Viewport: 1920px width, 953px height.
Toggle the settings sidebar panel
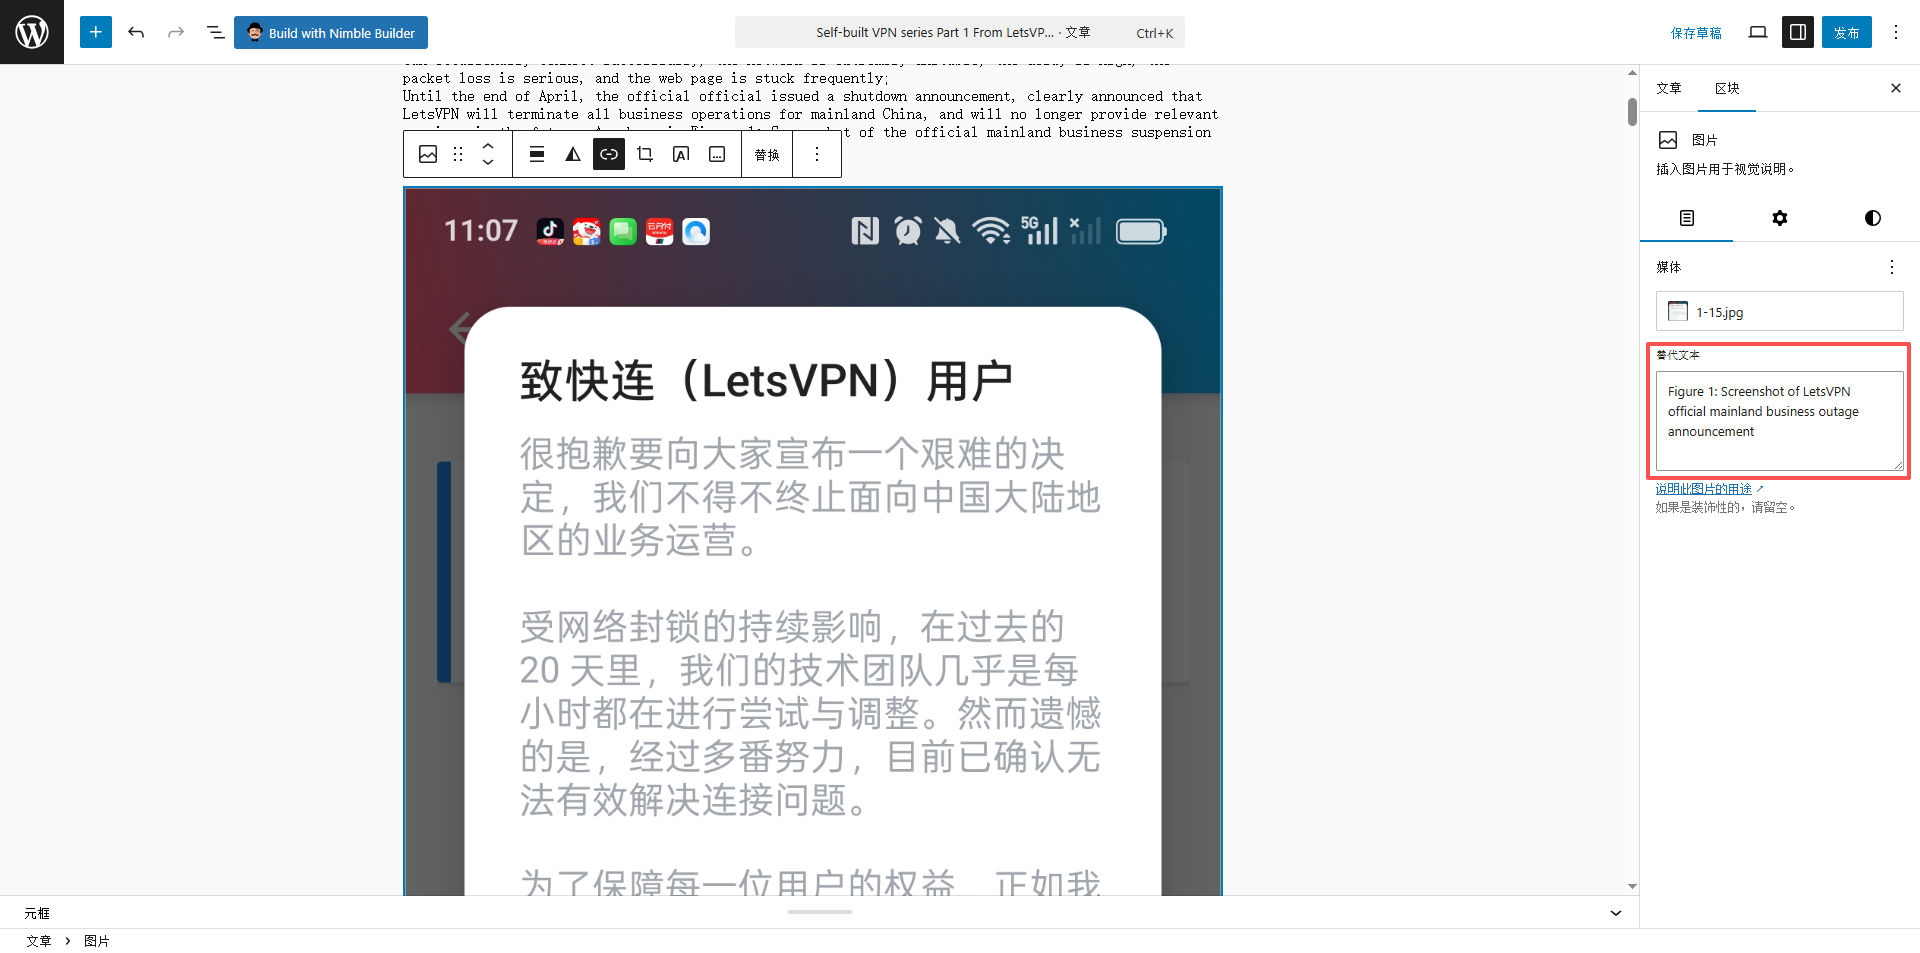[1798, 32]
